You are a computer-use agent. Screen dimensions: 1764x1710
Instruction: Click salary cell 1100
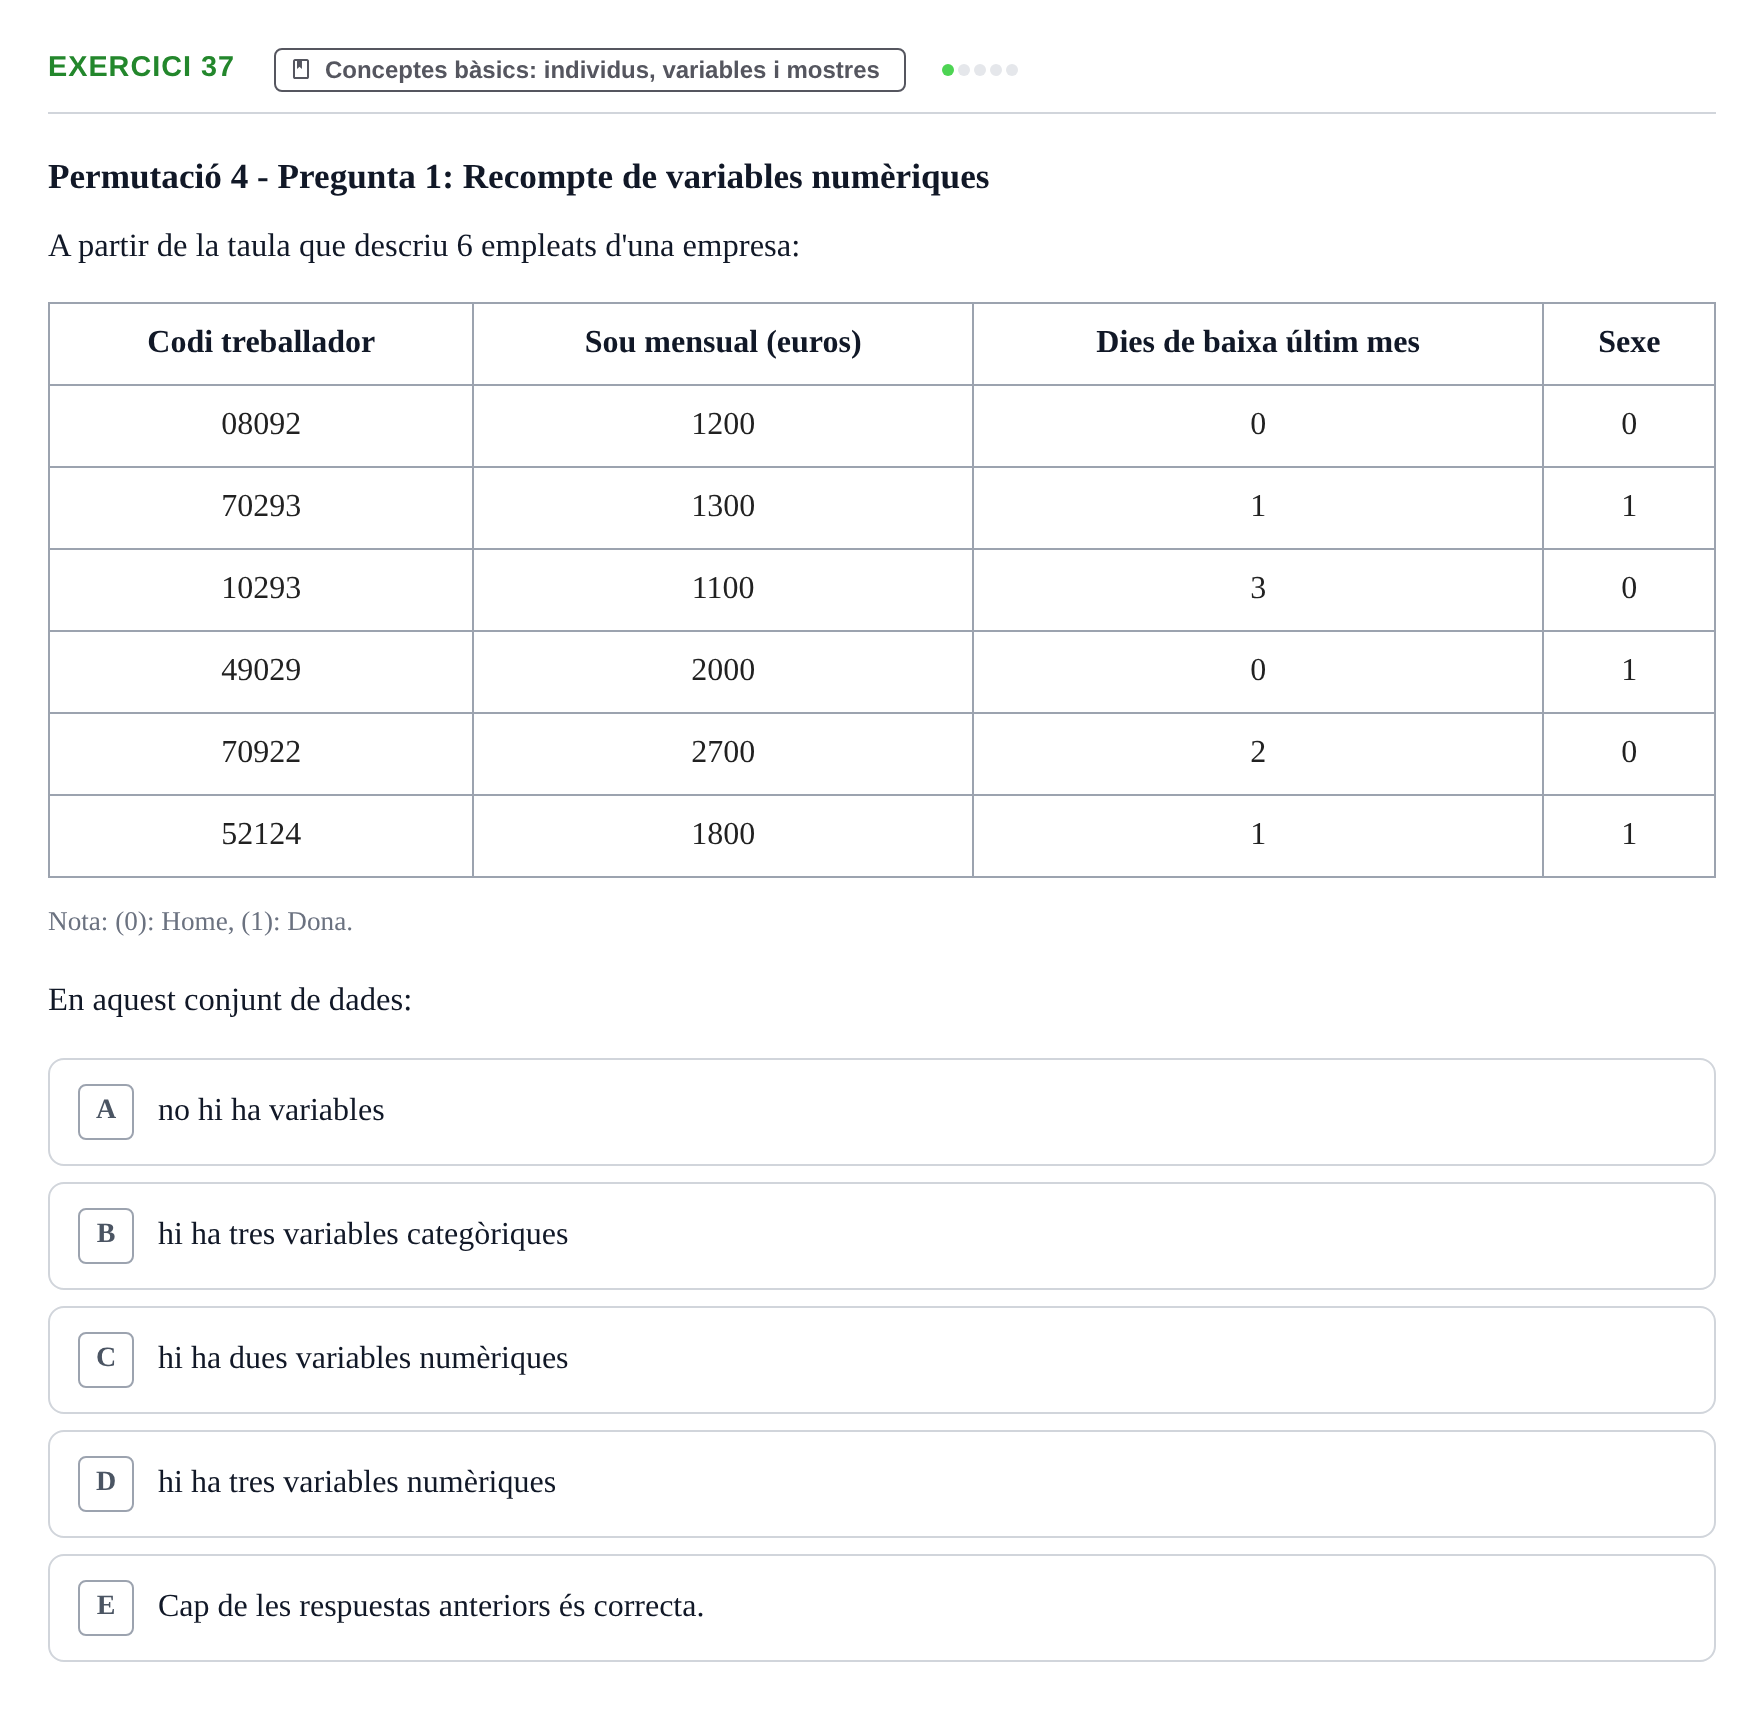tap(723, 589)
